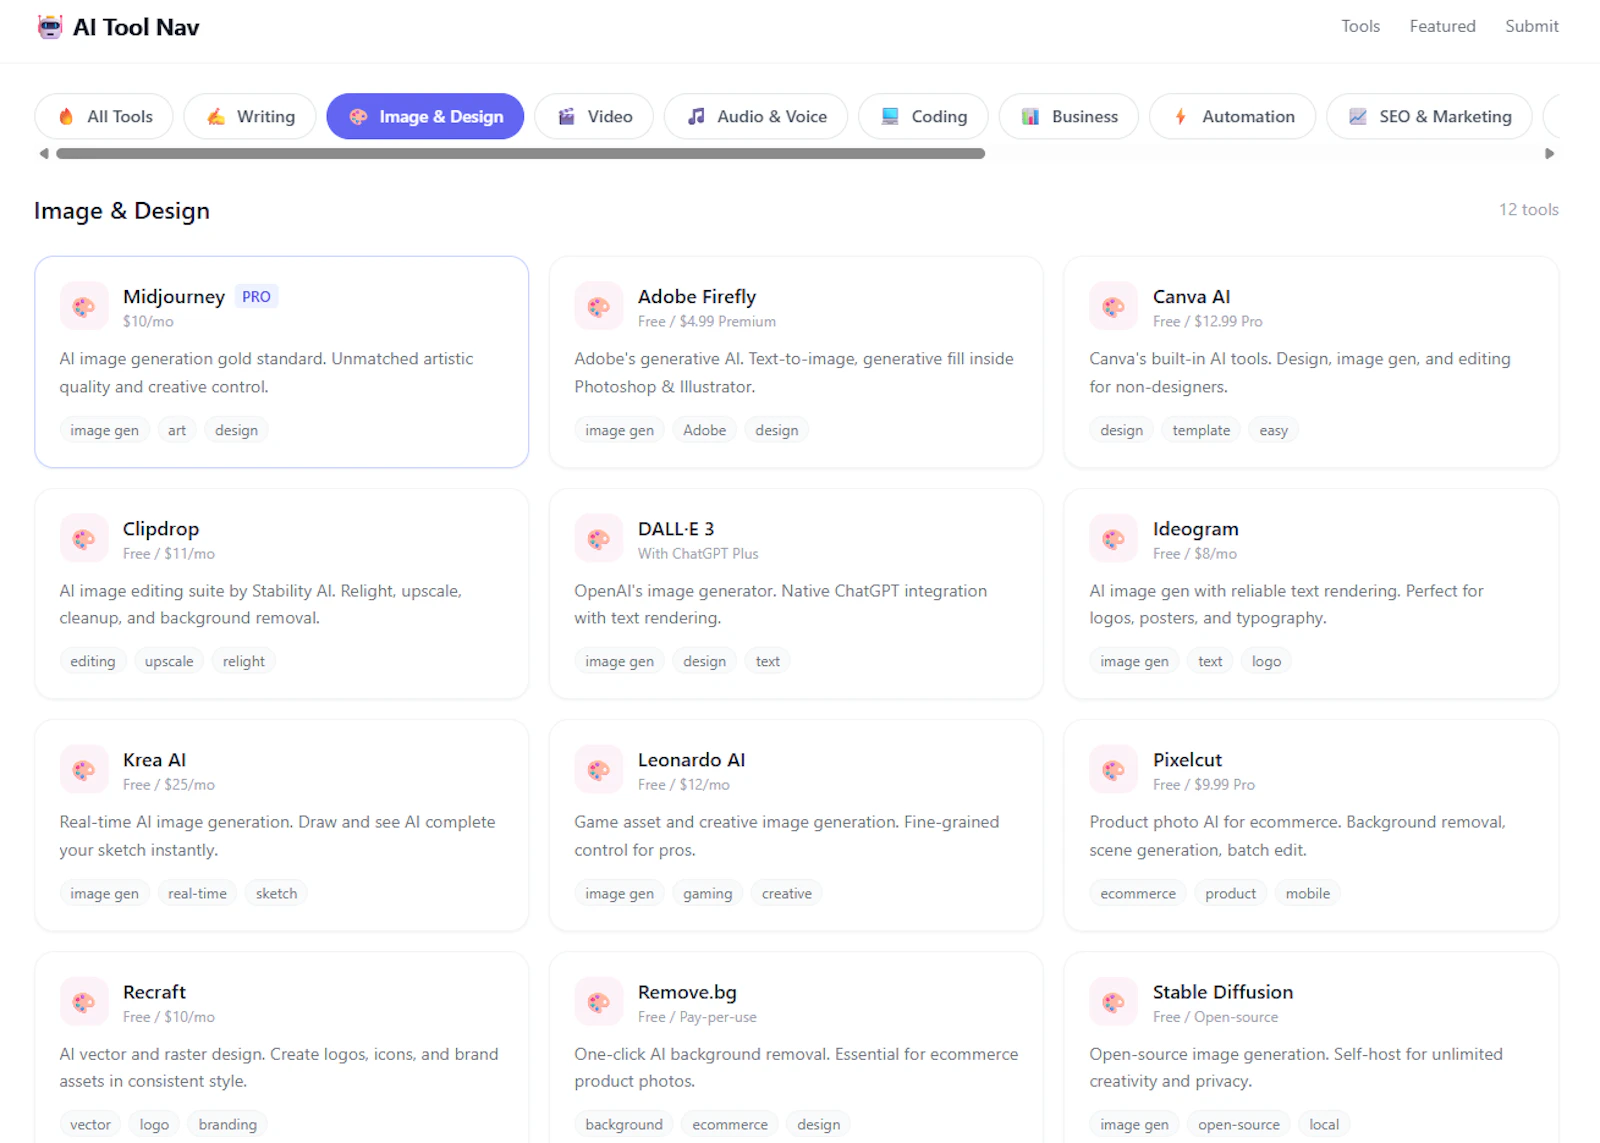Open the Canva AI tool title
This screenshot has height=1143, width=1600.
pos(1191,296)
